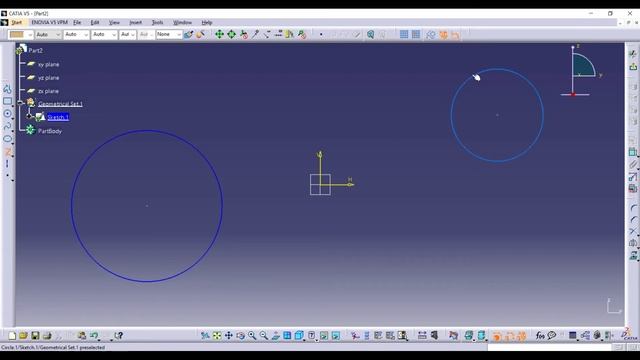The width and height of the screenshot is (640, 360).
Task: Click the Fit All In icon
Action: pos(217,336)
